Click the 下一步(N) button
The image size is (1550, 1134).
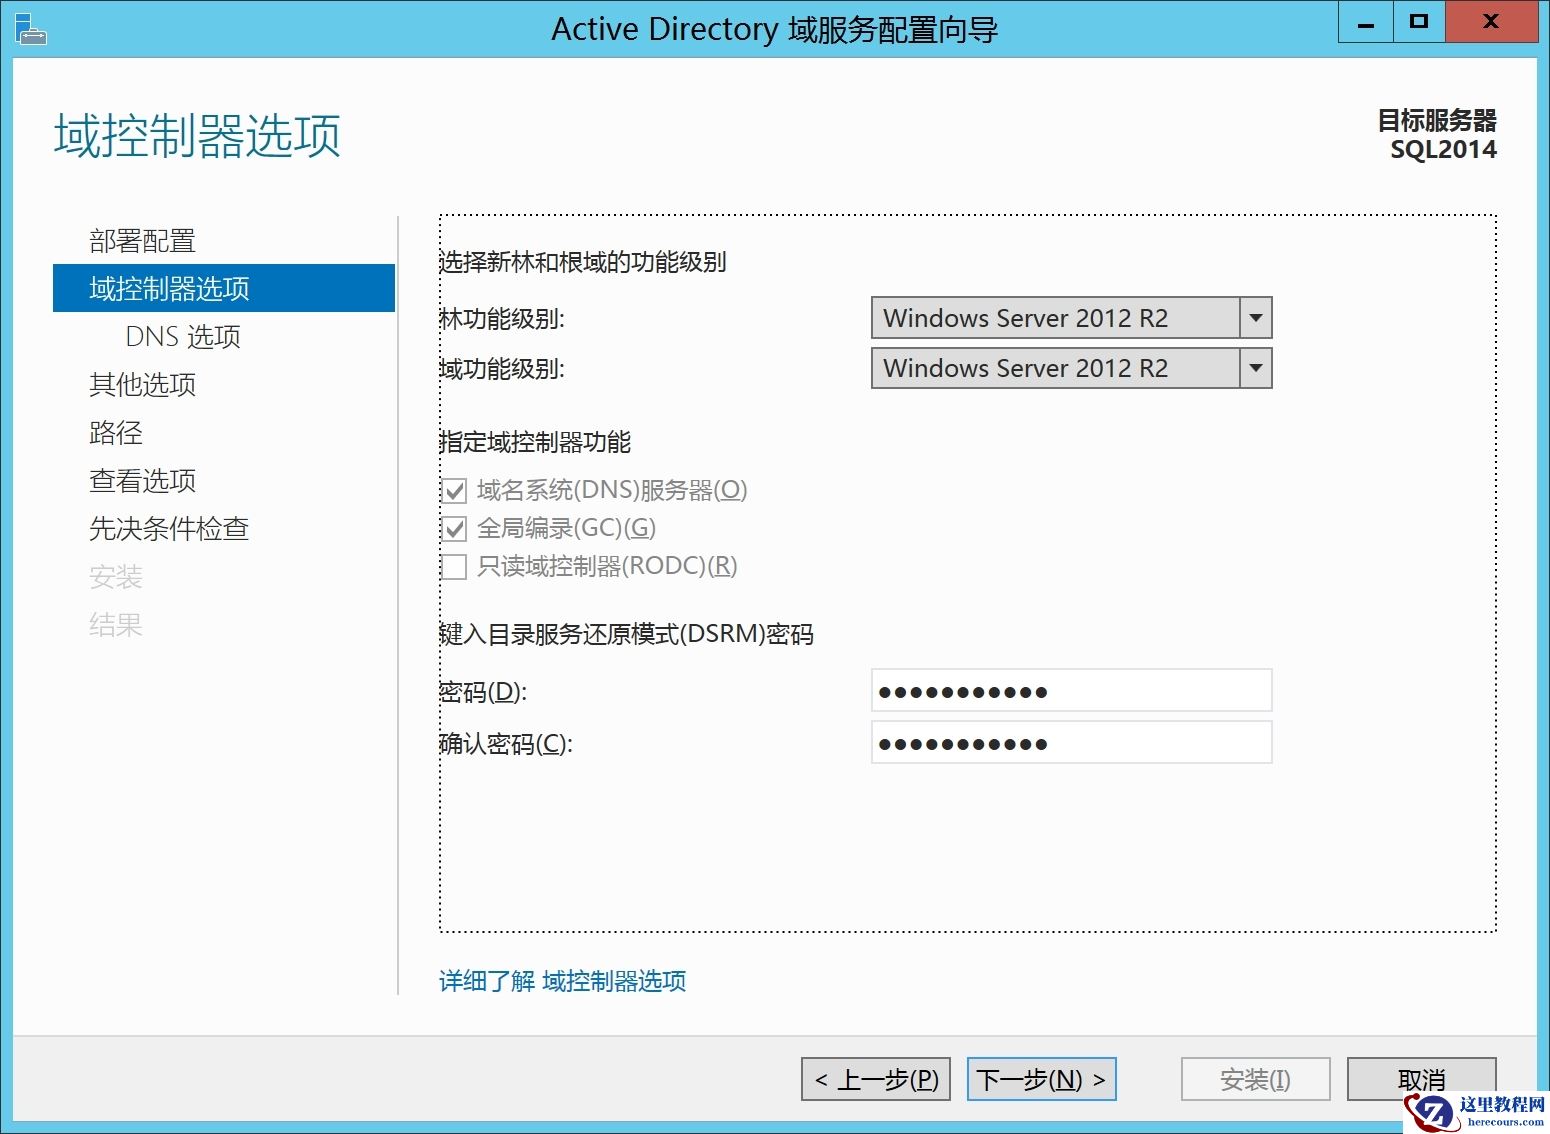coord(1040,1079)
